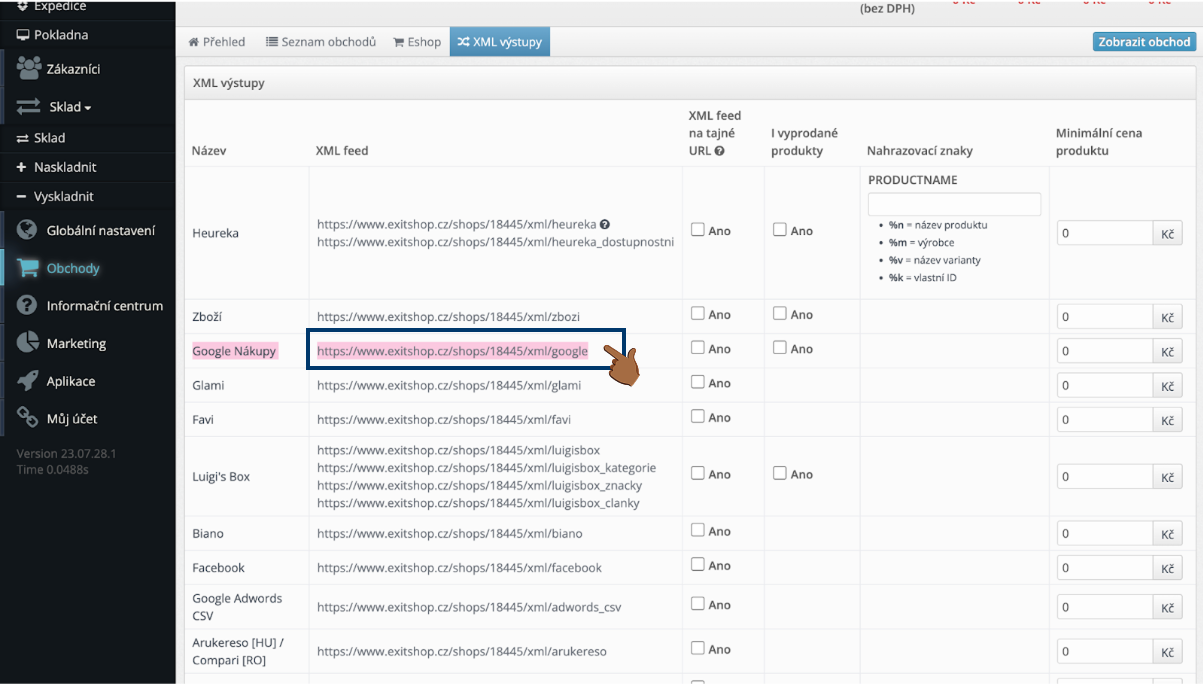Enable secret URL checkbox for Google Adwords CSV
This screenshot has width=1203, height=684.
coord(698,604)
